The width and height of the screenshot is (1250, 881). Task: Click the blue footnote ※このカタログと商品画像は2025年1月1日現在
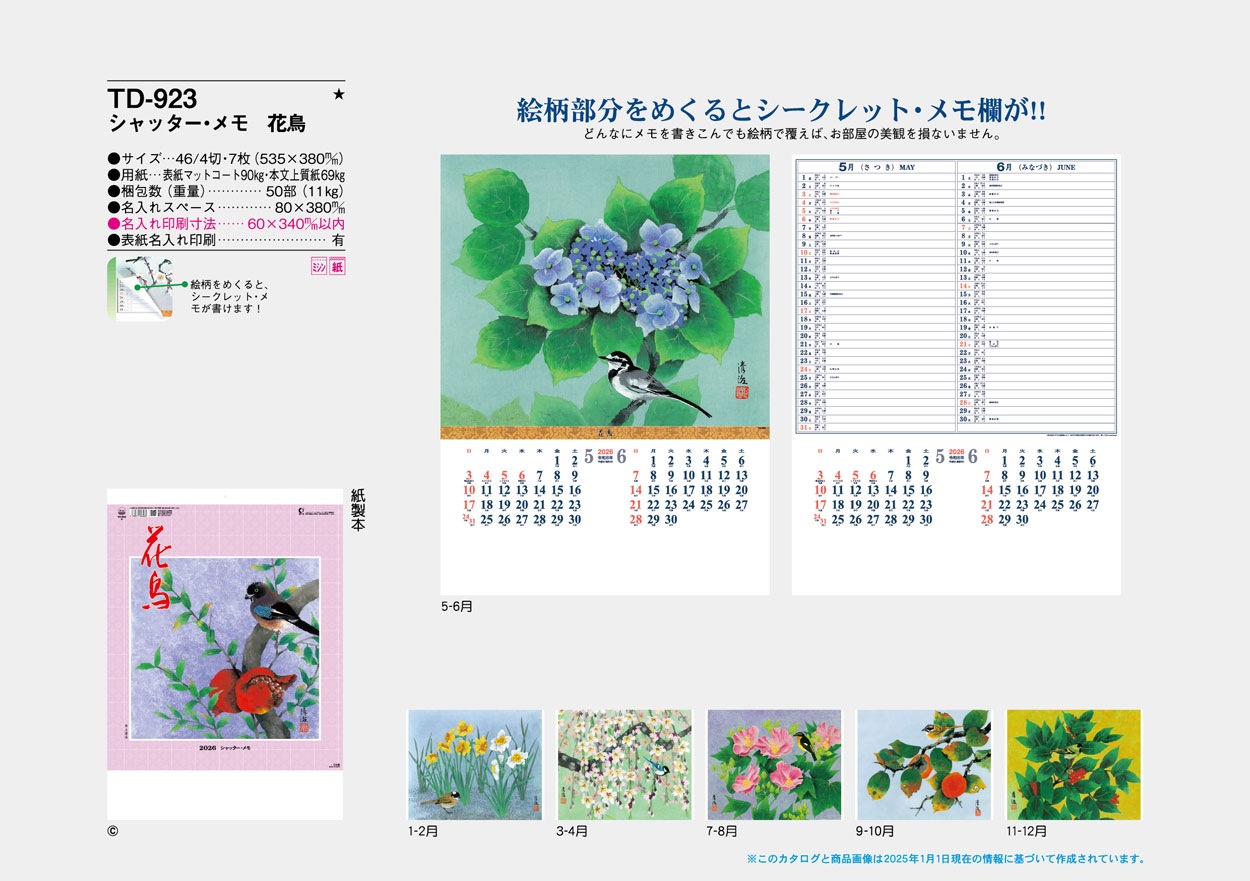coord(946,859)
